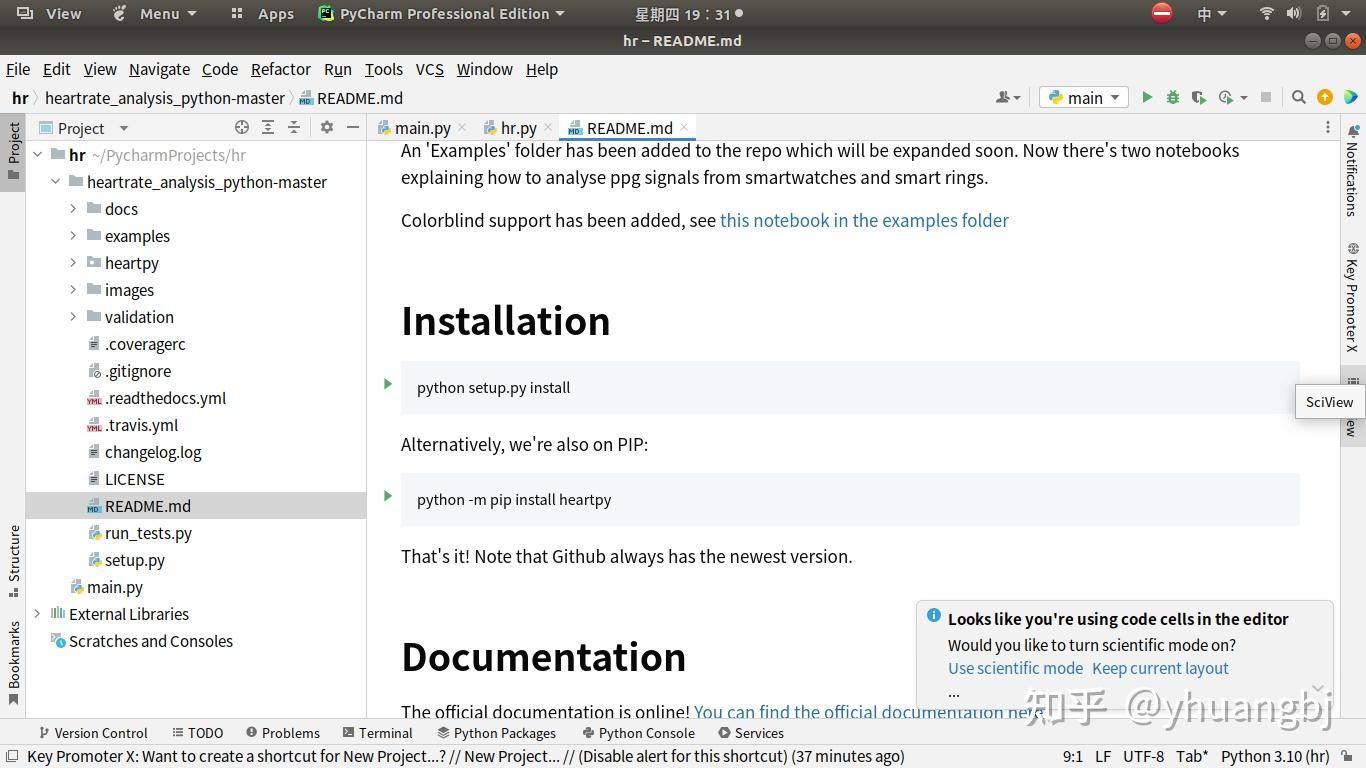Viewport: 1366px width, 768px height.
Task: Run 'python -m pip install heartpy' gutter icon
Action: pos(388,496)
